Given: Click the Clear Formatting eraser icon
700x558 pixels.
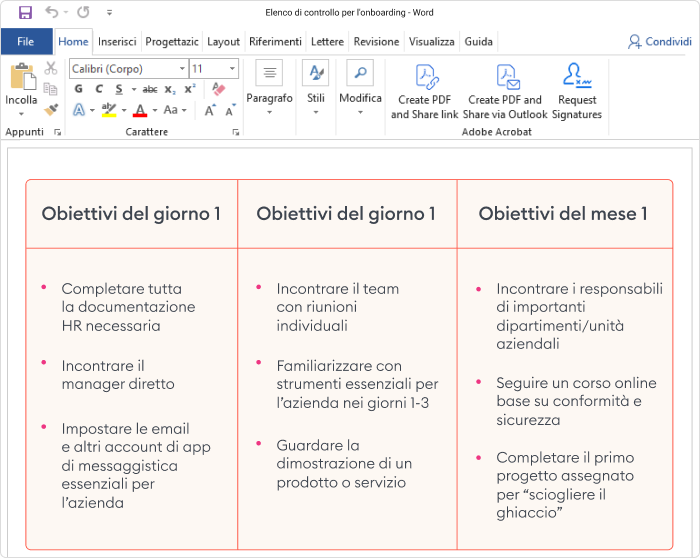Looking at the screenshot, I should (x=219, y=88).
